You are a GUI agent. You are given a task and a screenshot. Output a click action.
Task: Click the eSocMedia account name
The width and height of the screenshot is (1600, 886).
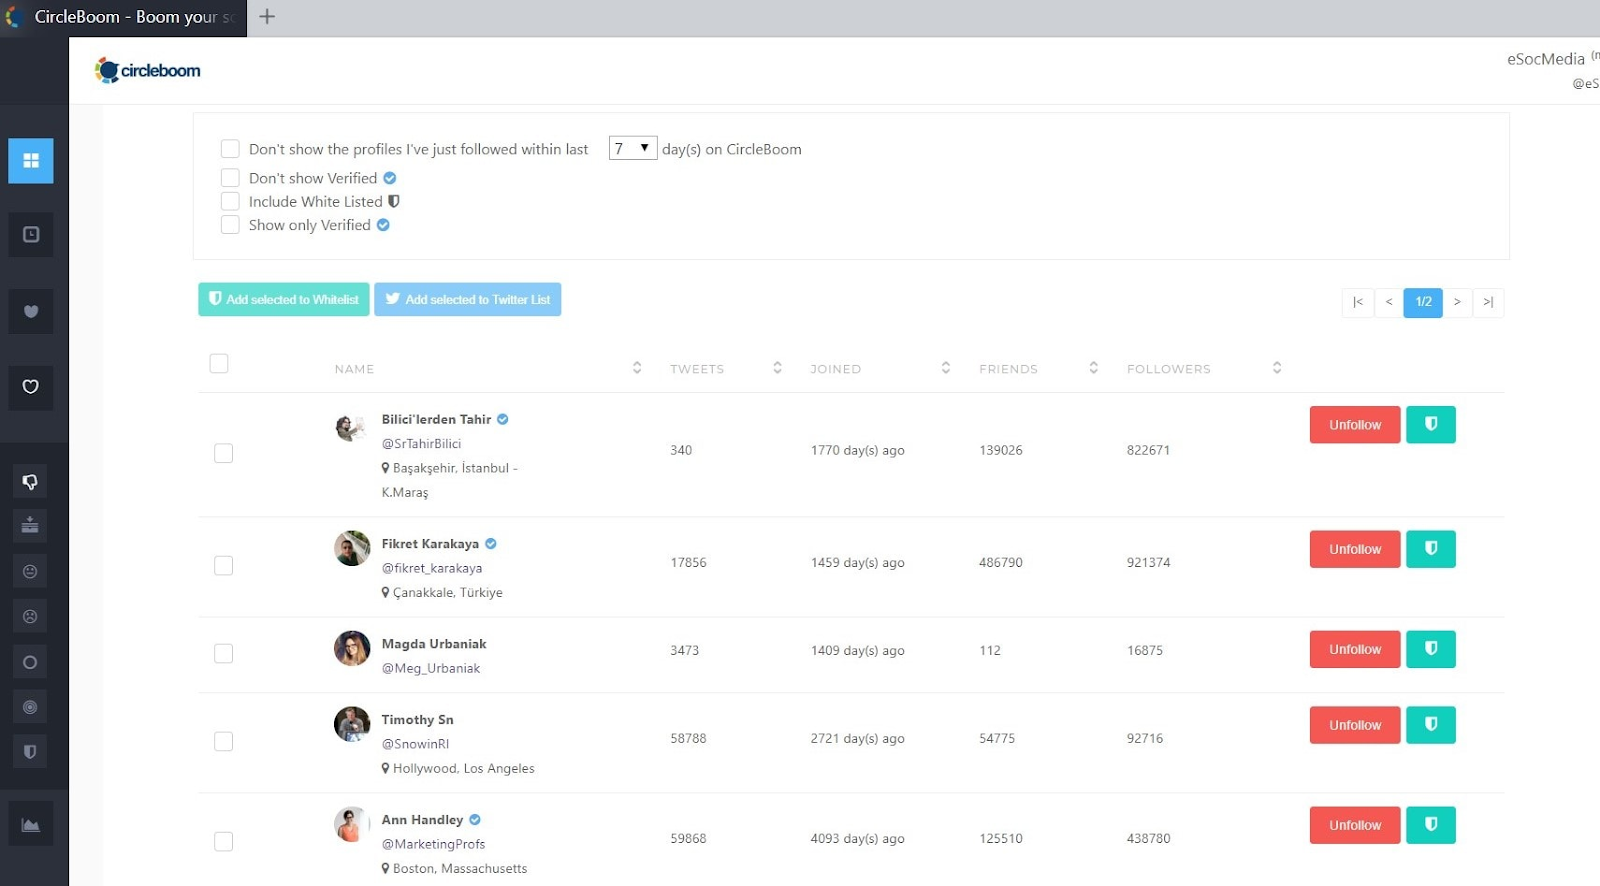pyautogui.click(x=1546, y=59)
